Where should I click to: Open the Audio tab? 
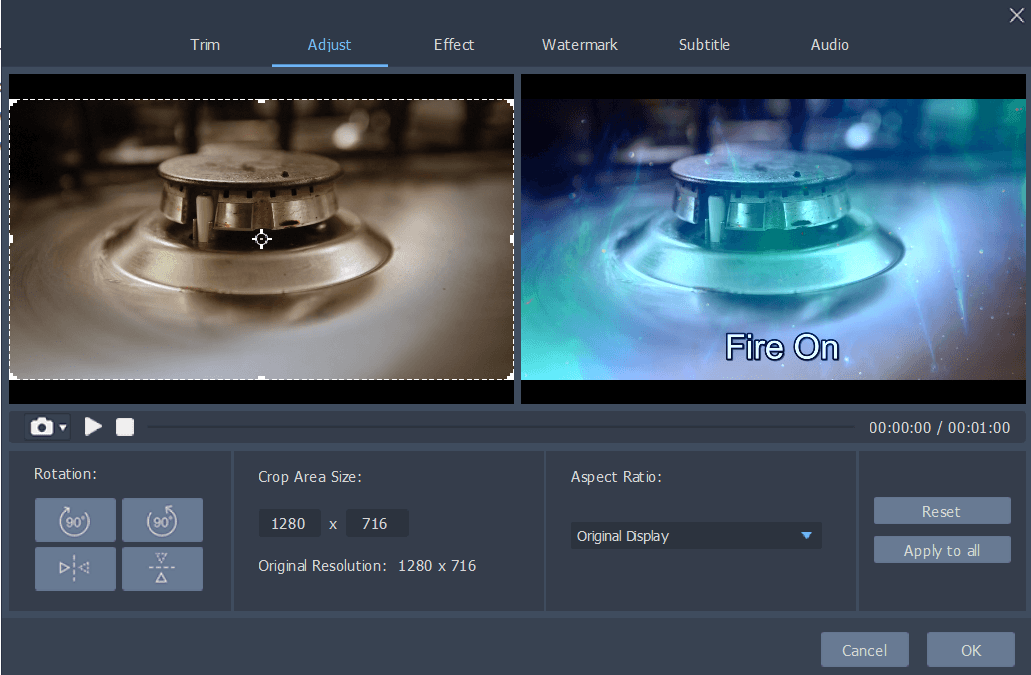click(830, 45)
